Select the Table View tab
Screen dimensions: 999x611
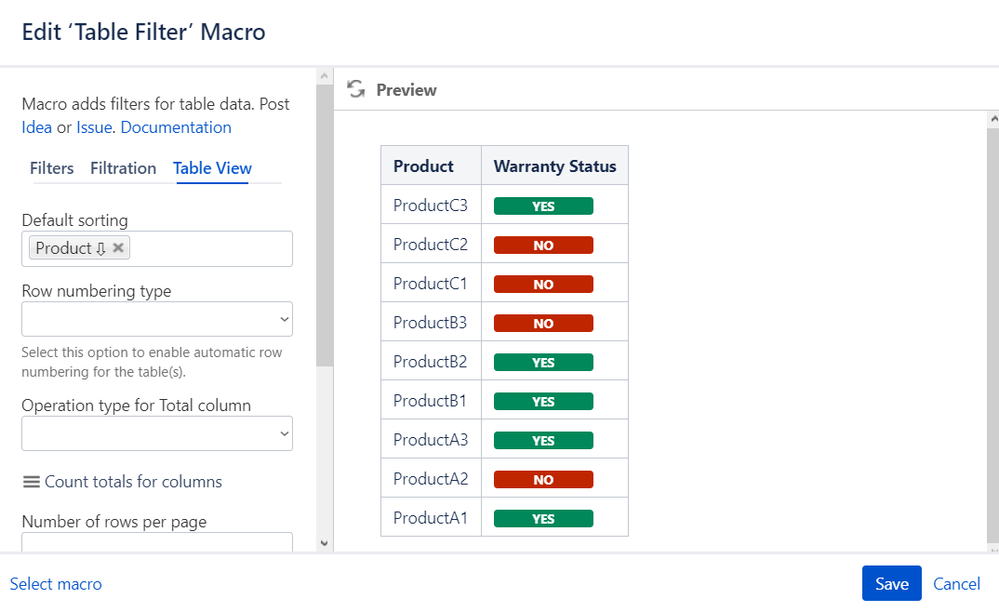click(x=212, y=168)
